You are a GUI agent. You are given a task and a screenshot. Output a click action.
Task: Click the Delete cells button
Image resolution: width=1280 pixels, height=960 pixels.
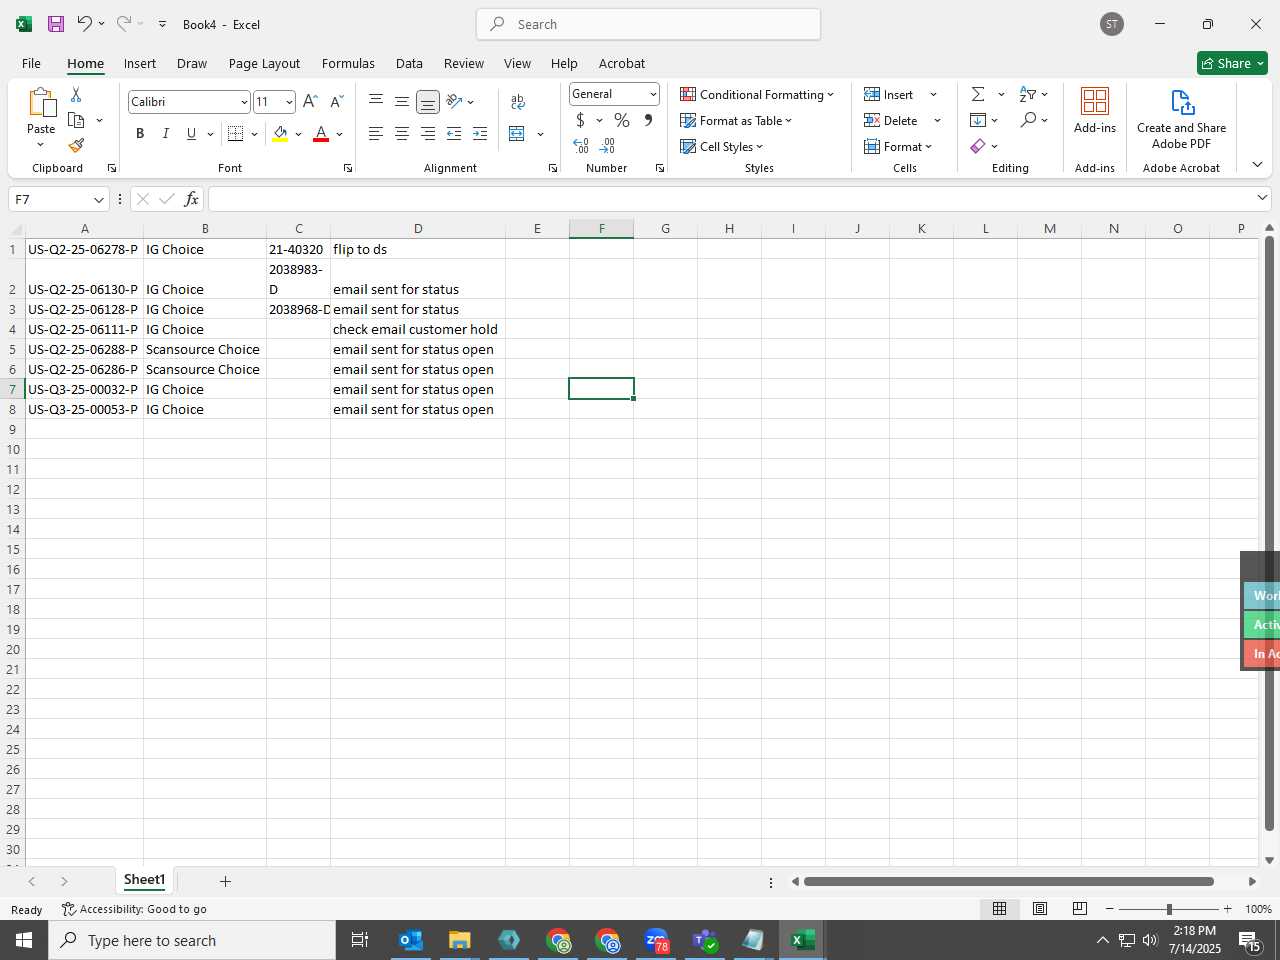[x=891, y=120]
